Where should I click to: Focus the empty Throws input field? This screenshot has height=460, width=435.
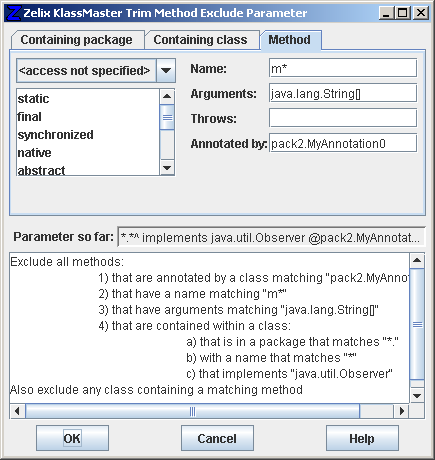click(x=343, y=118)
